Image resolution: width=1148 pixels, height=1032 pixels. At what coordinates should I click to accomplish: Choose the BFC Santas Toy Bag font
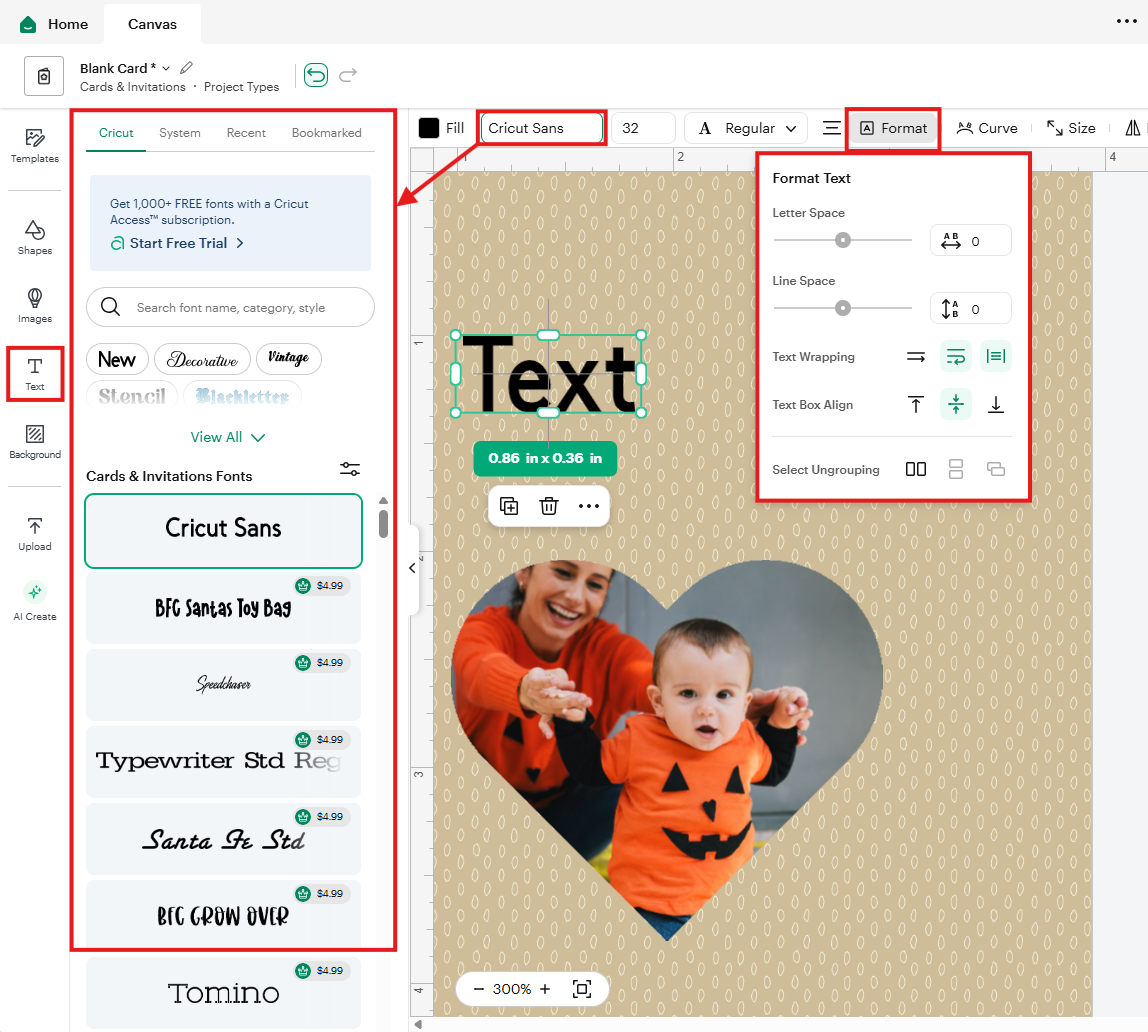click(x=223, y=608)
